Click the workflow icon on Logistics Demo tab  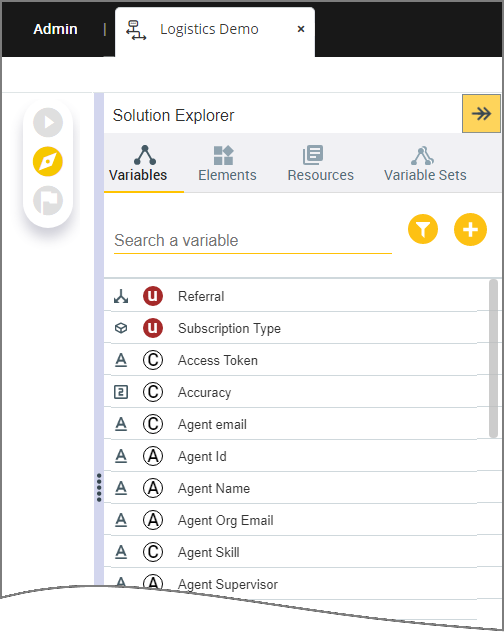136,30
